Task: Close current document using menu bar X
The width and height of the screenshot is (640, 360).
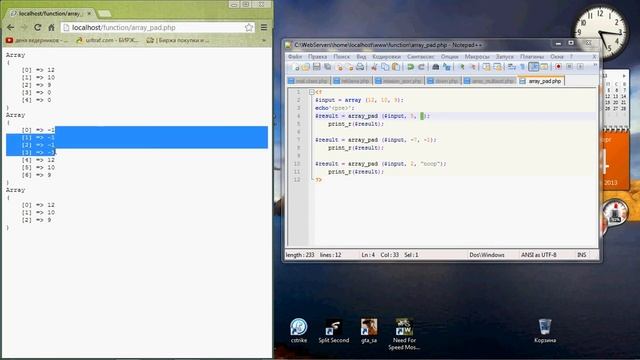Action: [594, 57]
